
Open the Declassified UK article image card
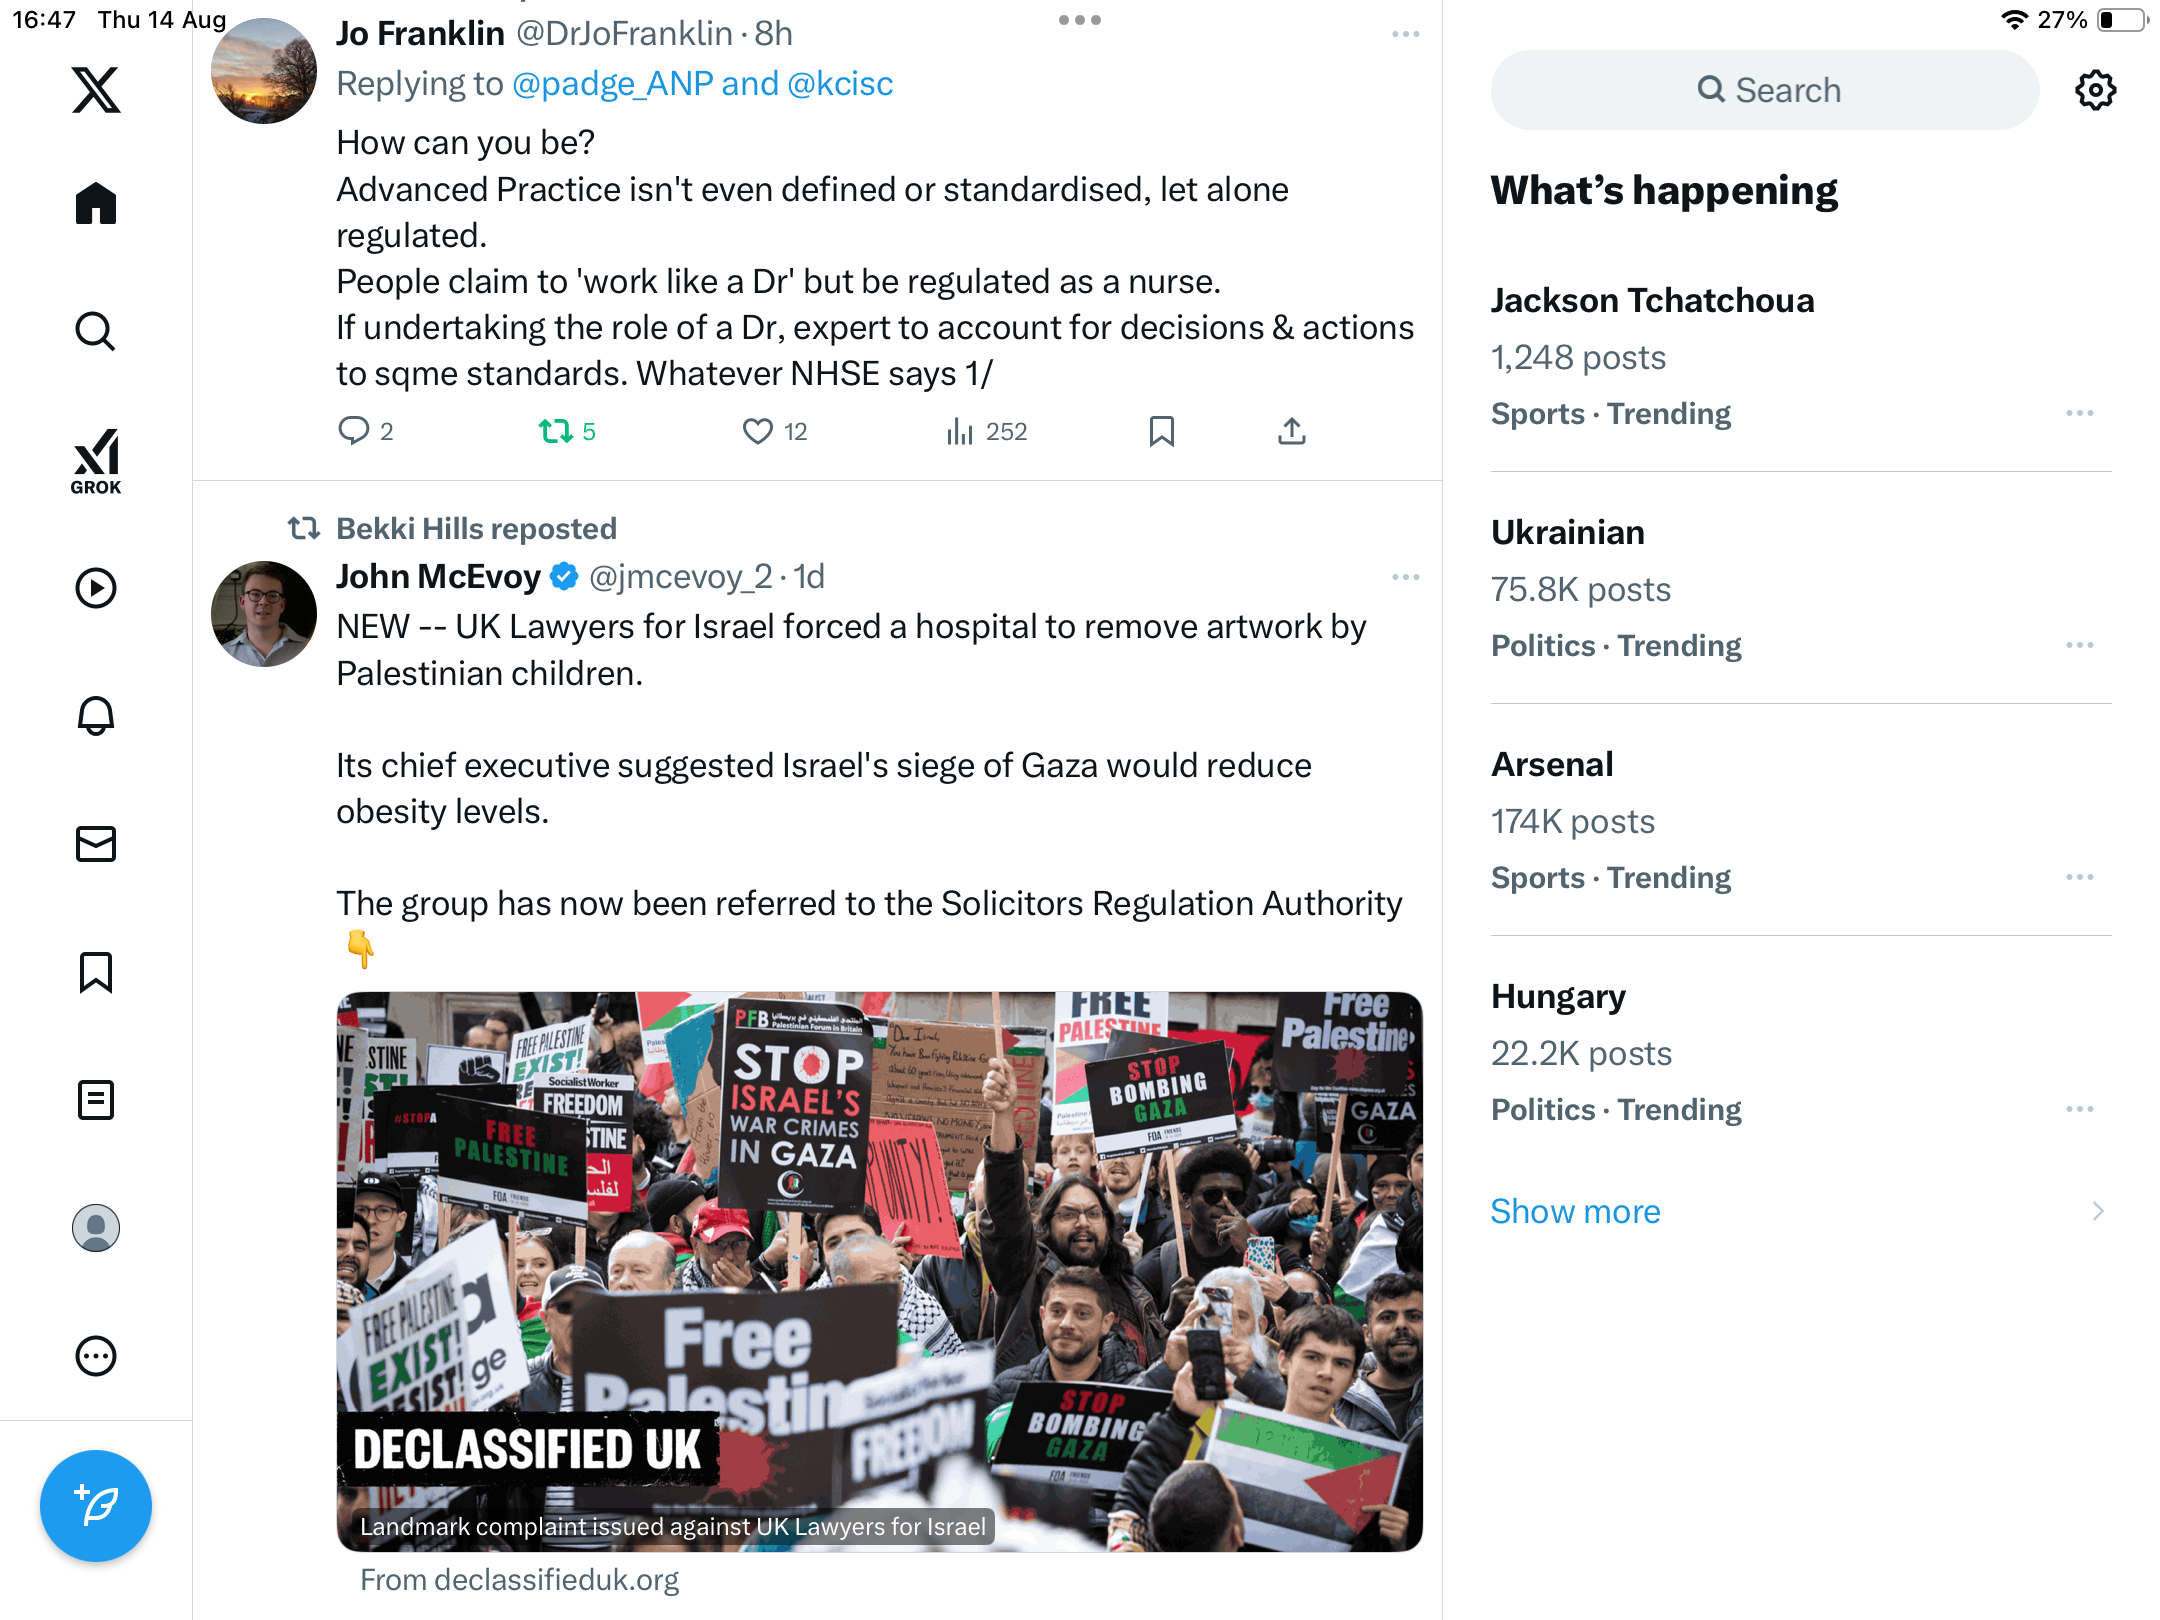pos(880,1272)
